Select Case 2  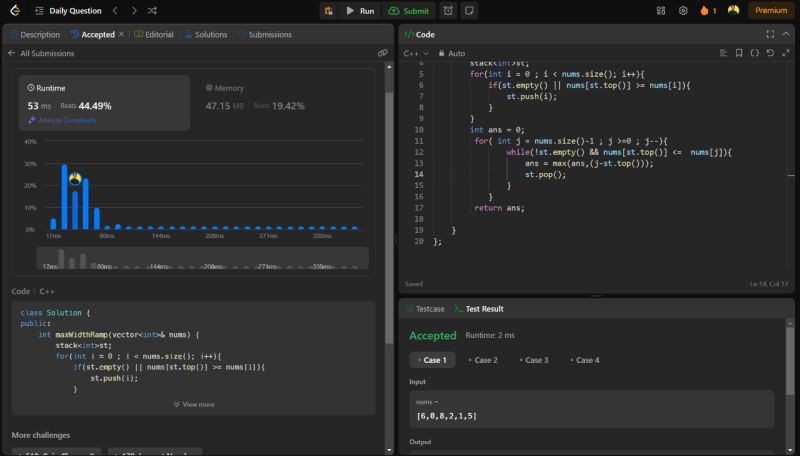(483, 360)
